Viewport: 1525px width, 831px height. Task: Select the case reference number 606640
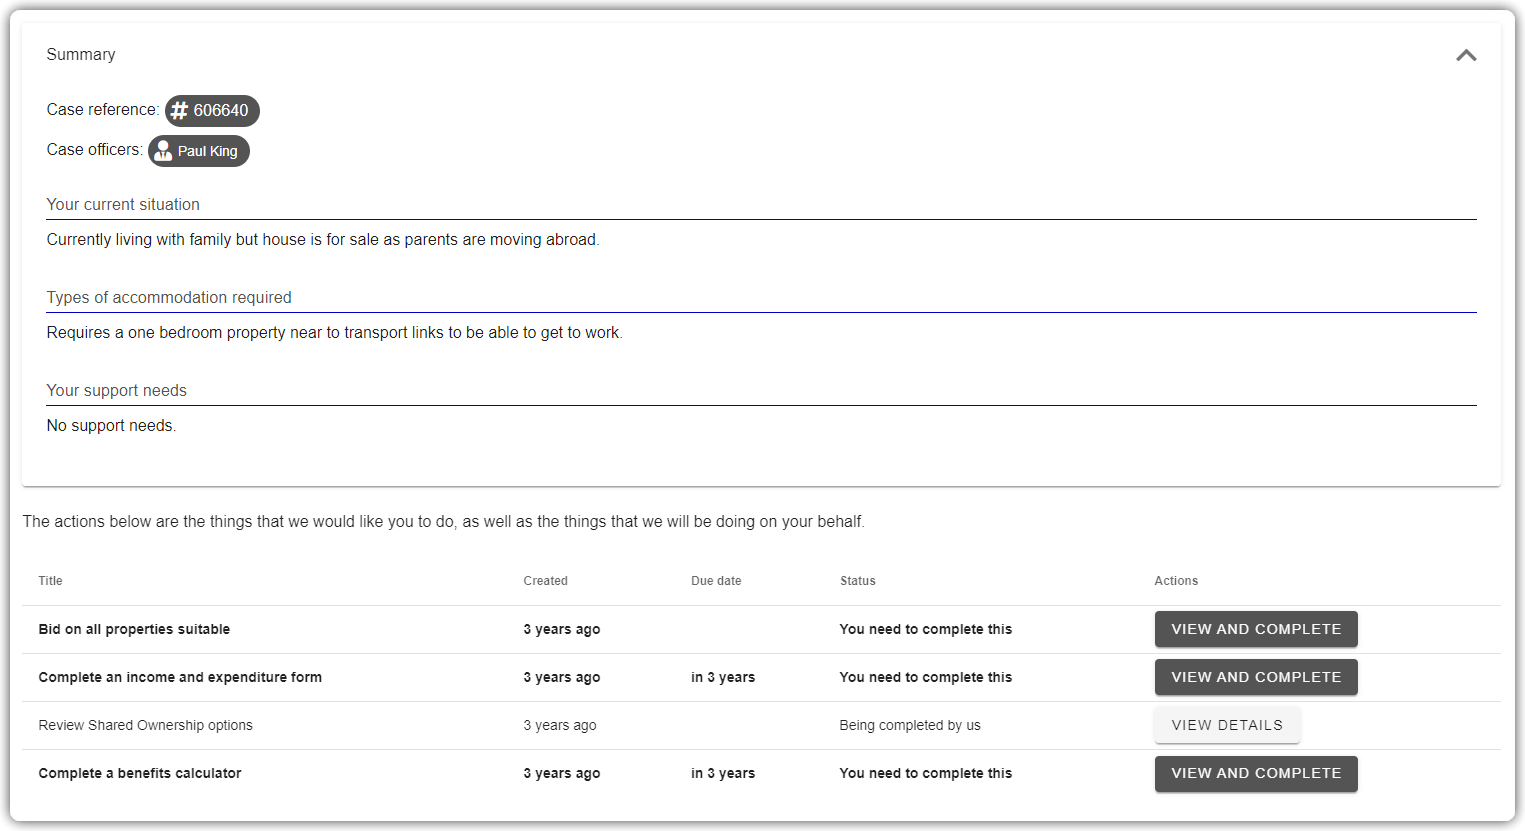coord(221,111)
